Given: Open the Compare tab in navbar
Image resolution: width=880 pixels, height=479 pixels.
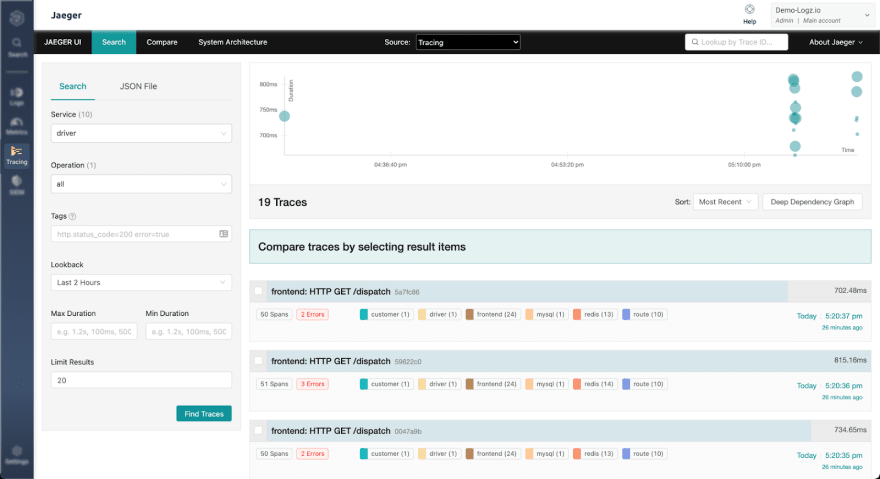Looking at the screenshot, I should (x=162, y=42).
